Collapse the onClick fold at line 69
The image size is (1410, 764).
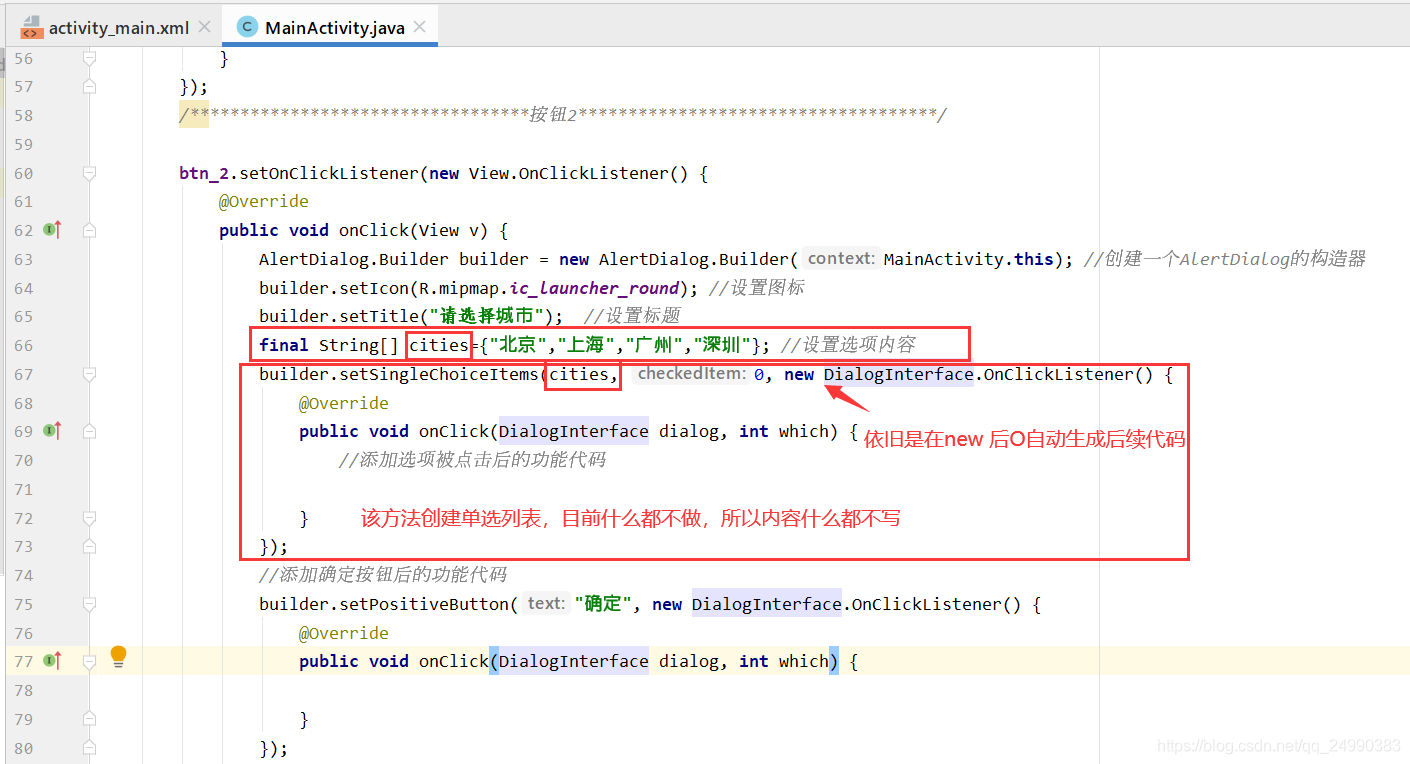tap(89, 431)
